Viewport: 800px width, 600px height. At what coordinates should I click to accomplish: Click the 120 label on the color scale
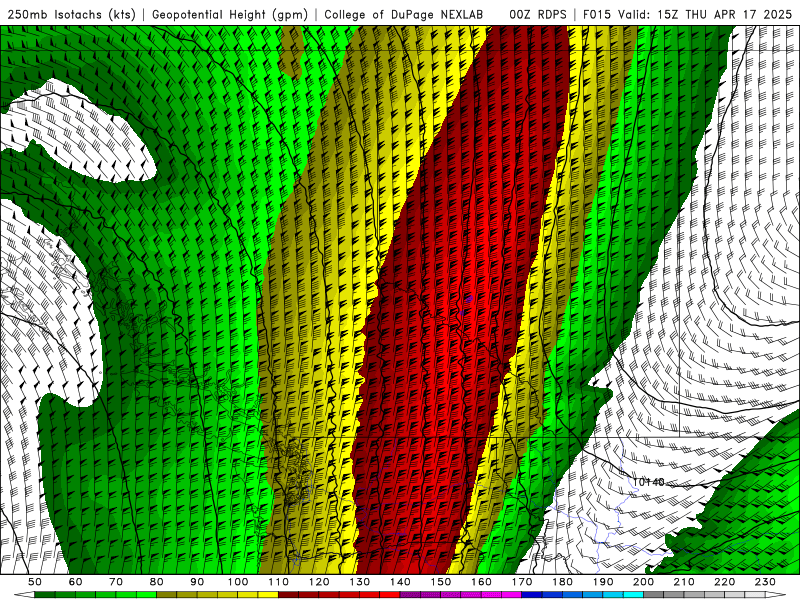coord(319,582)
